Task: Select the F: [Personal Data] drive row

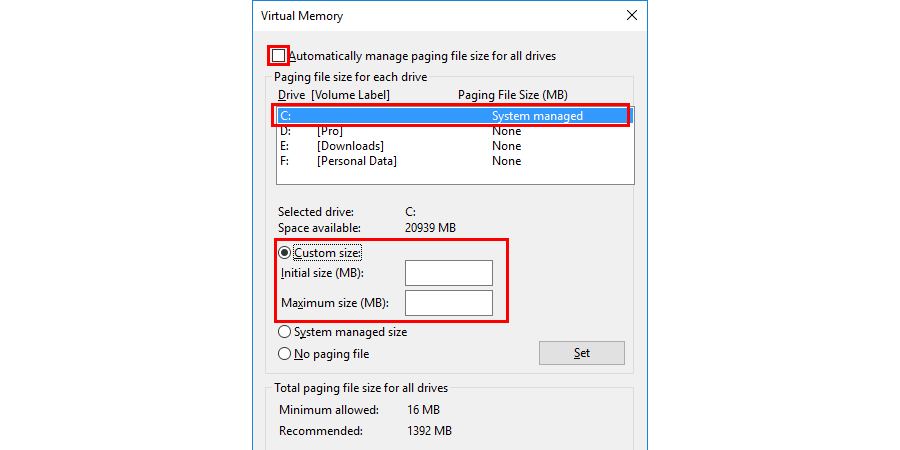Action: [x=400, y=161]
